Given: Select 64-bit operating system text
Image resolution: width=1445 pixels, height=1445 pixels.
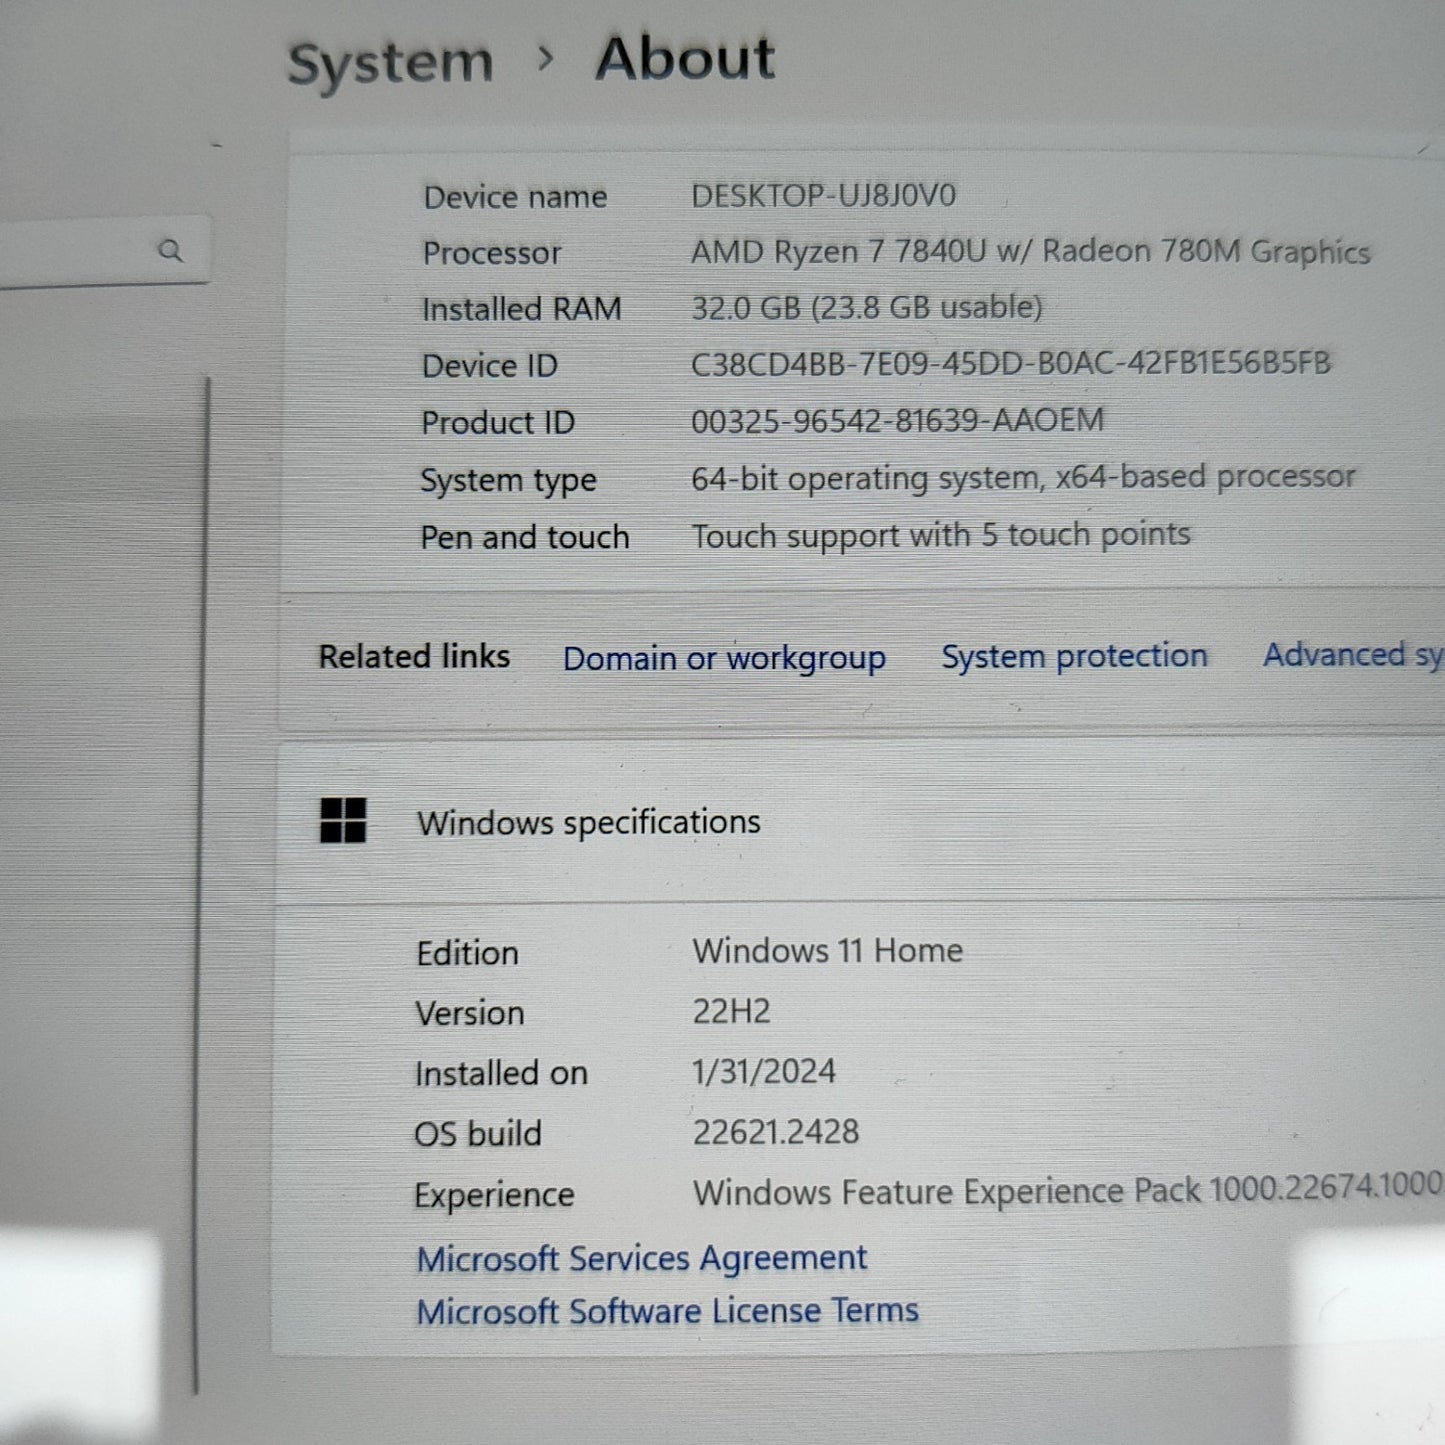Looking at the screenshot, I should click(x=1023, y=478).
